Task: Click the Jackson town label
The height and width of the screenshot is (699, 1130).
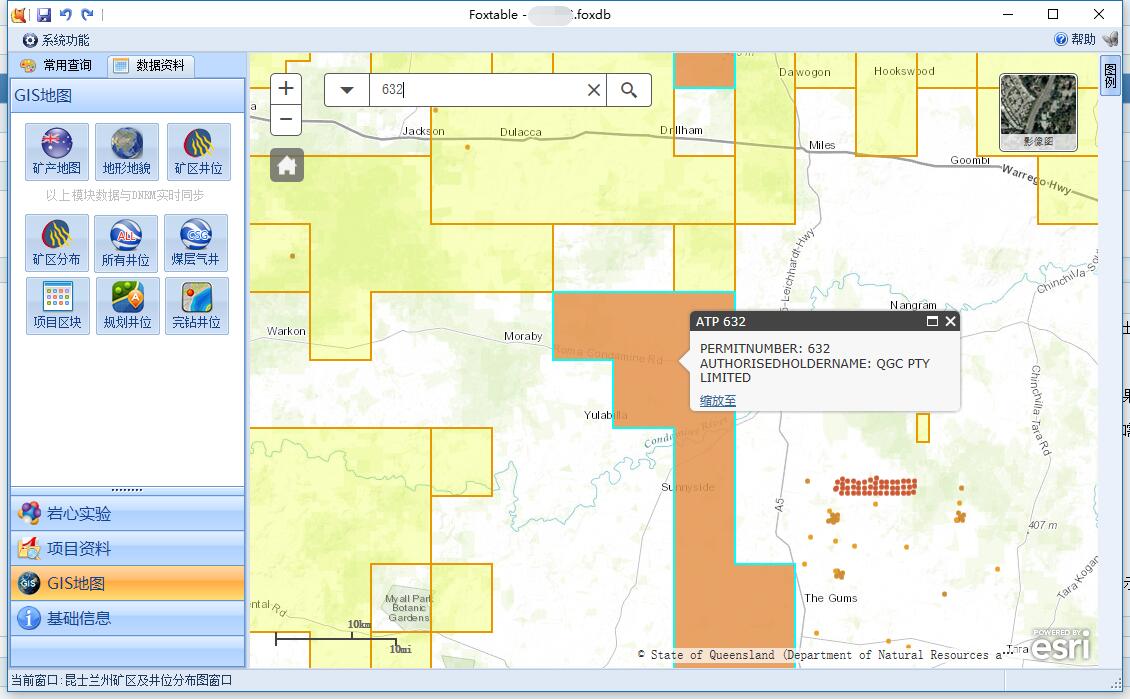Action: click(x=423, y=131)
